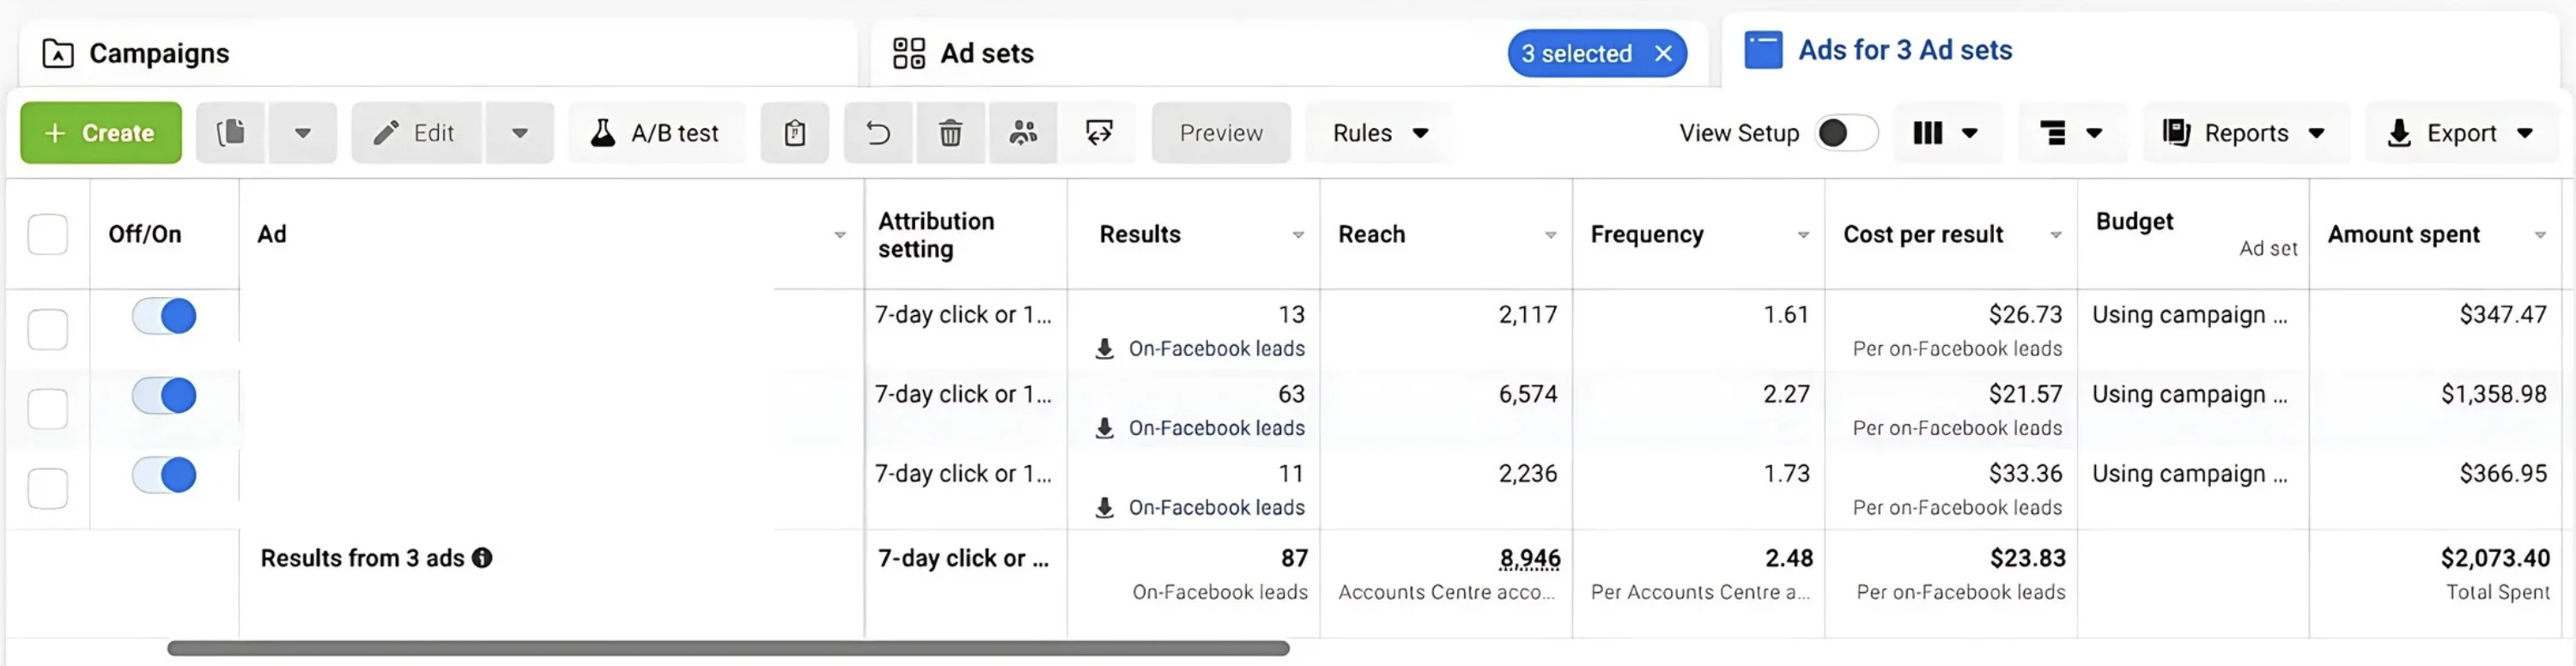Expand the Rules dropdown
The height and width of the screenshot is (666, 2576).
1380,132
